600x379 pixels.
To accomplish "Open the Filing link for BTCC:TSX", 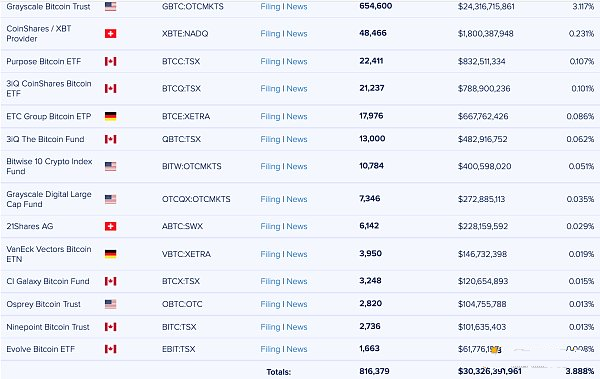I will click(270, 61).
